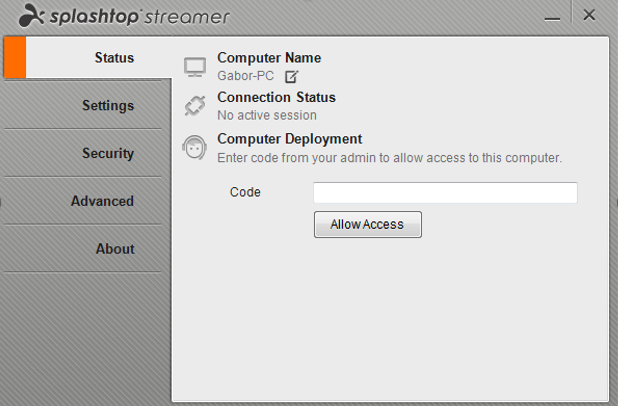Click the "Enter code from your admin" description
618x406 pixels.
(389, 157)
